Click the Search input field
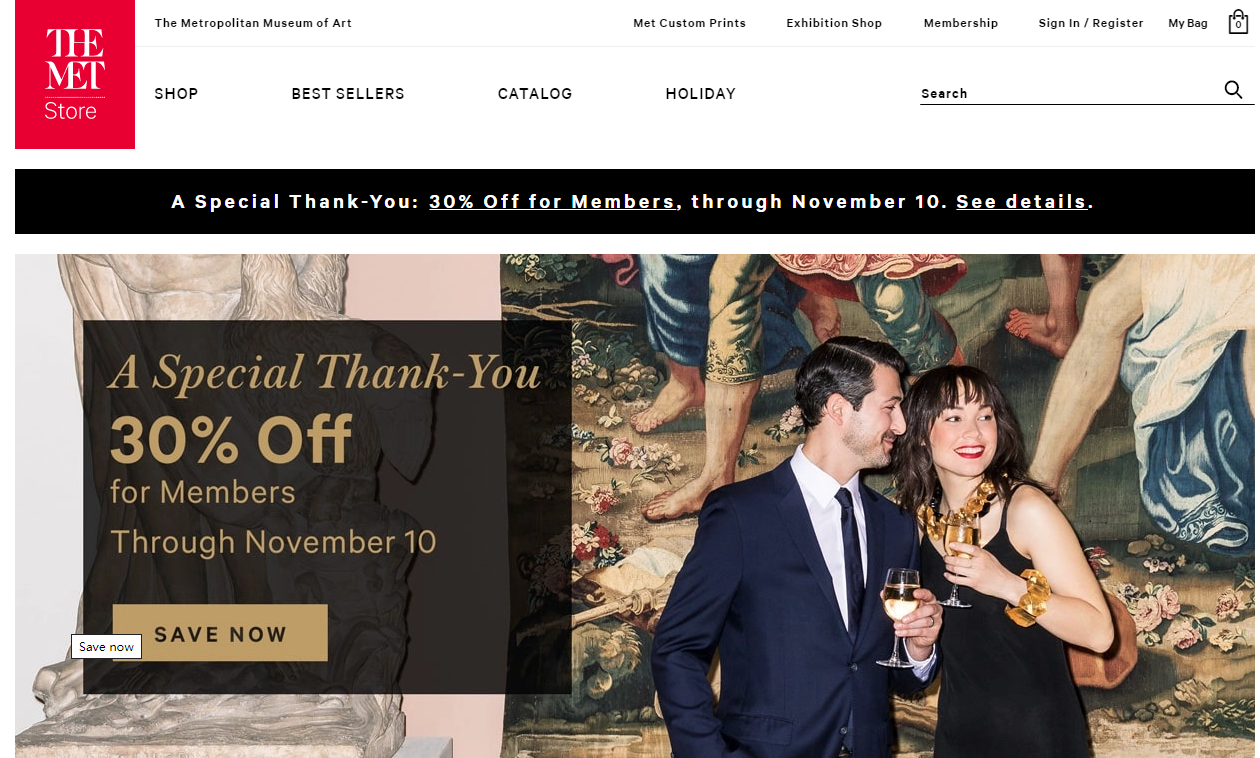This screenshot has width=1260, height=758. (1070, 93)
